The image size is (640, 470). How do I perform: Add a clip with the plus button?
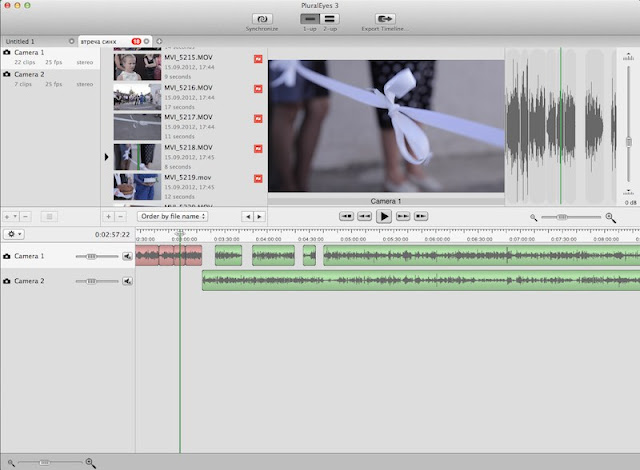pyautogui.click(x=108, y=217)
